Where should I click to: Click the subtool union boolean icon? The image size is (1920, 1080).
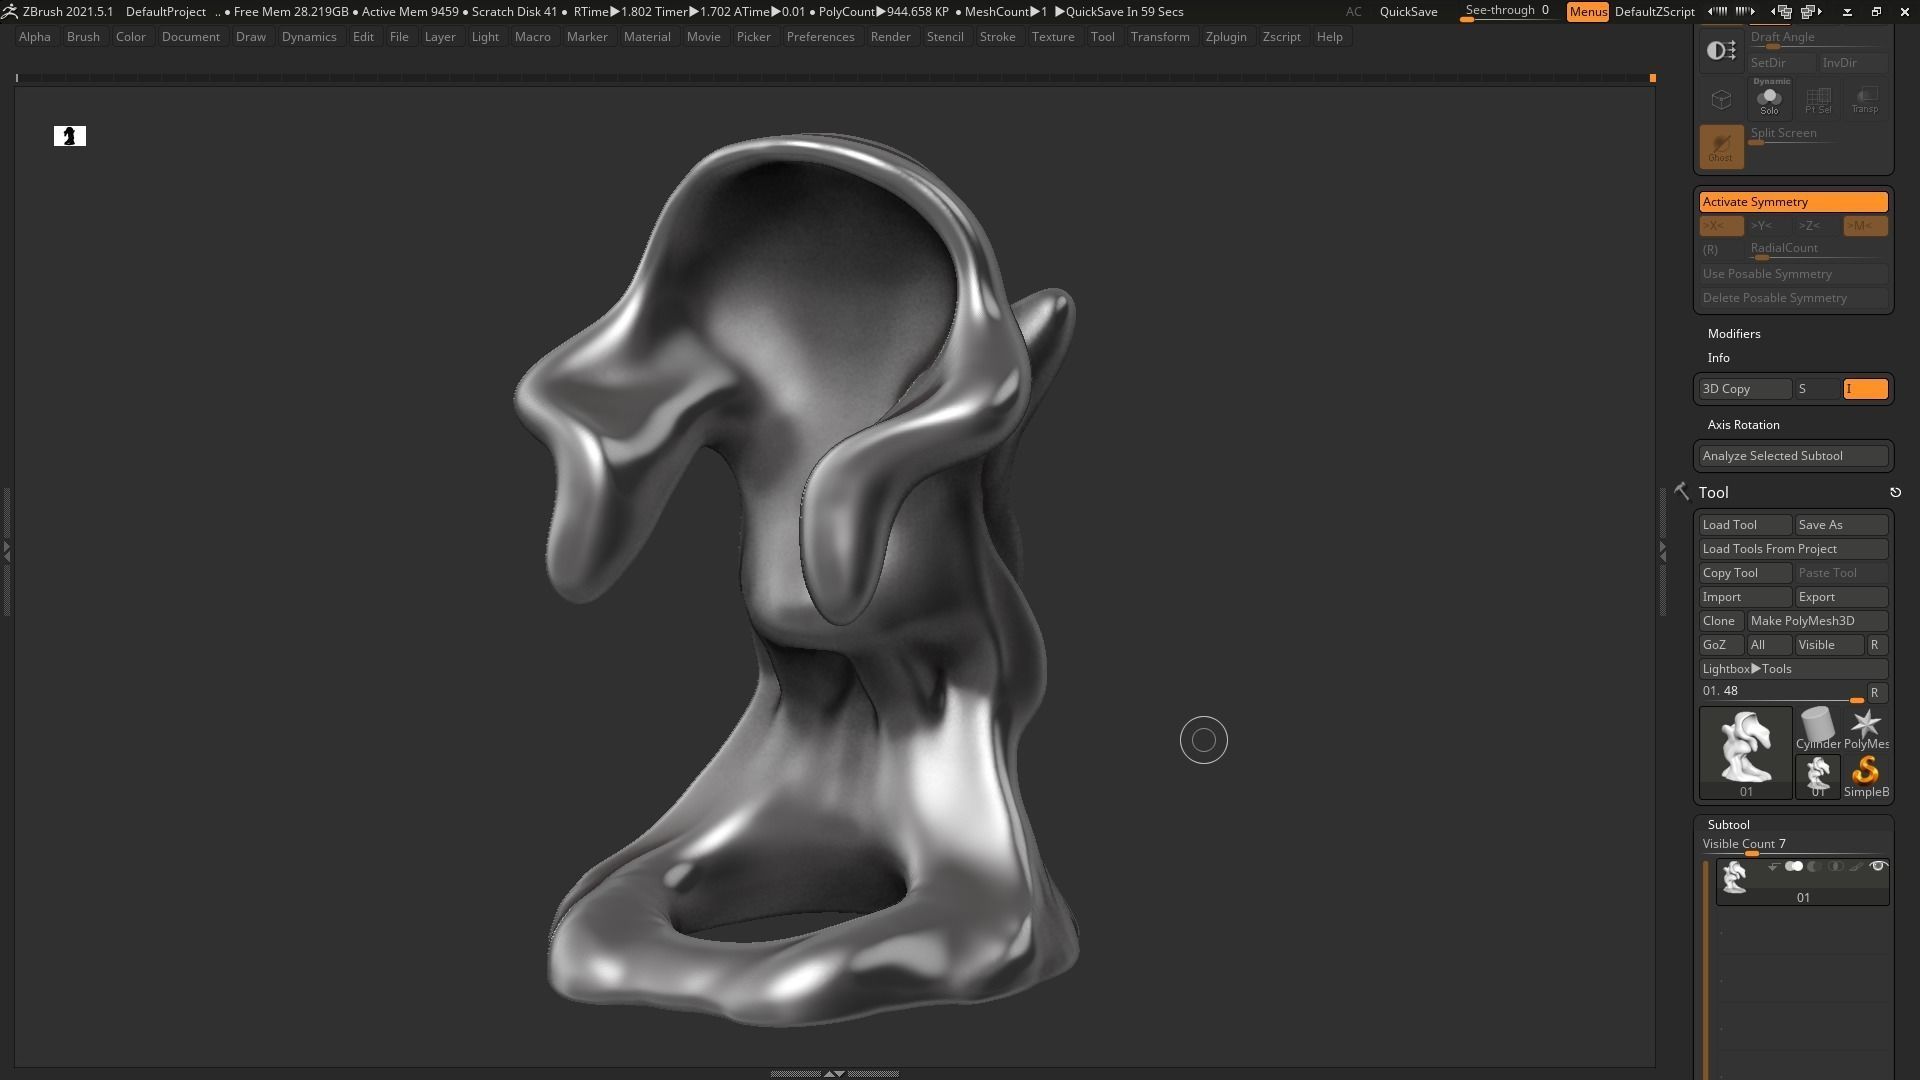pyautogui.click(x=1794, y=867)
